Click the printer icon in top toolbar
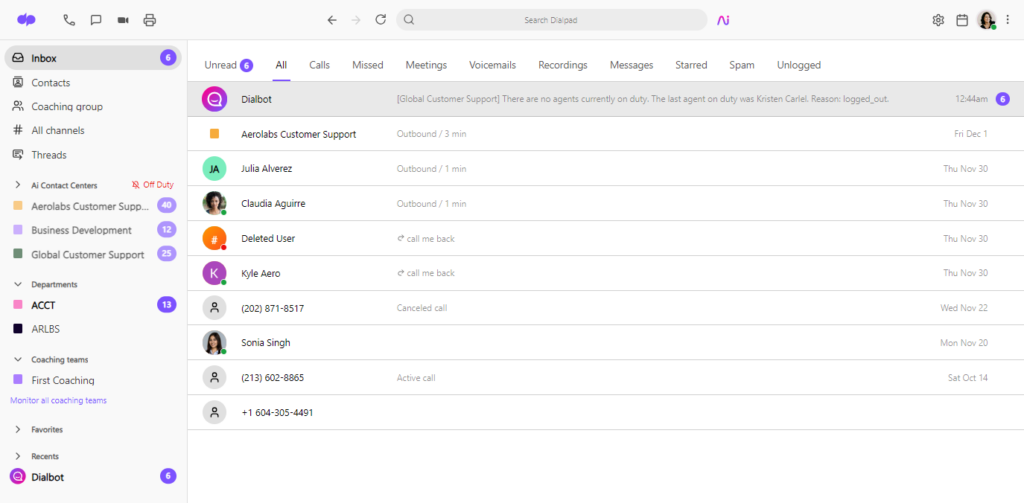Screen dimensions: 1024x503 click(x=150, y=20)
